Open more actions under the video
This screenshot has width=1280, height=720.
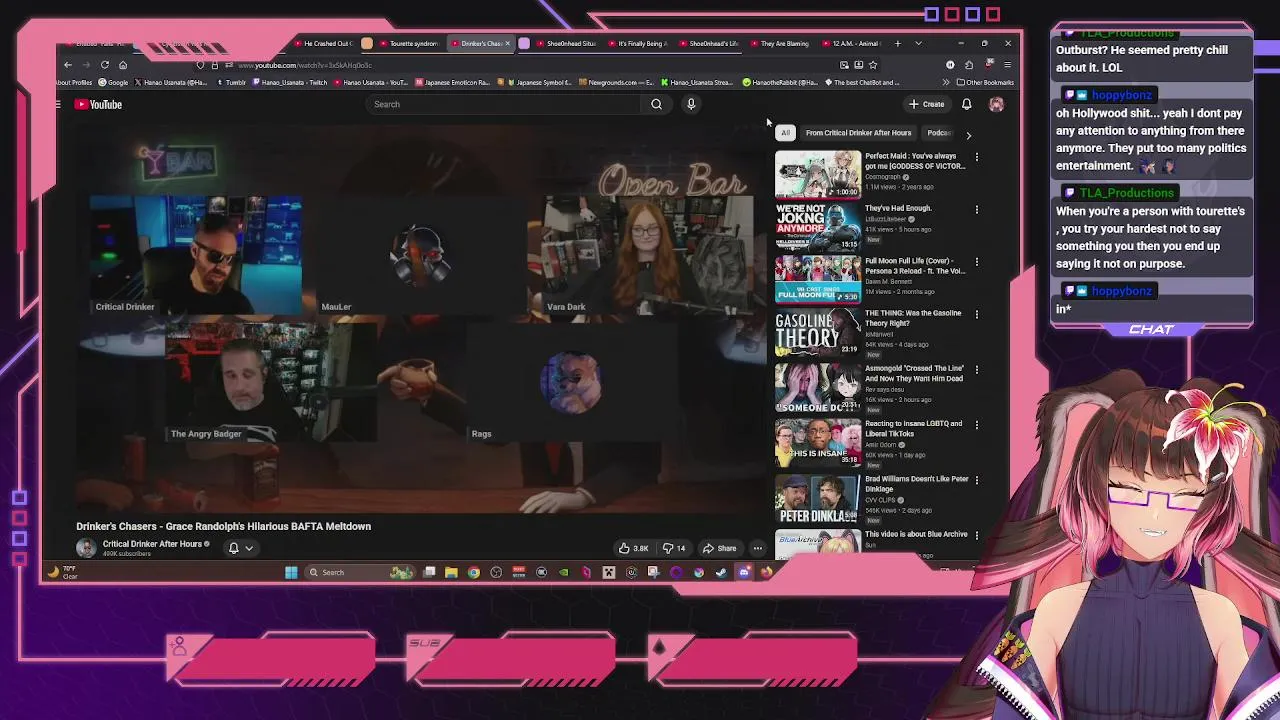click(x=758, y=548)
